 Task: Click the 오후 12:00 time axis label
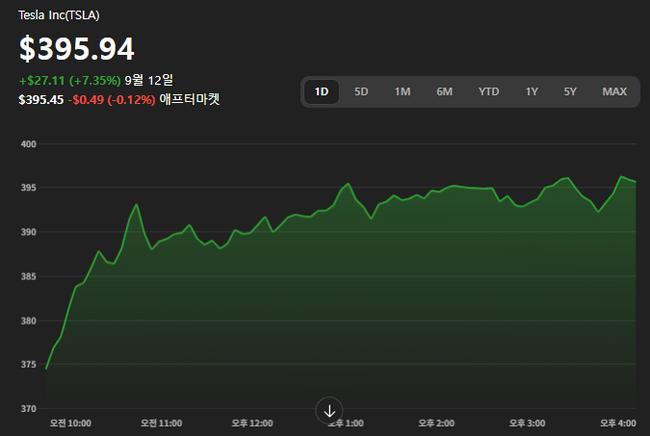(x=252, y=423)
